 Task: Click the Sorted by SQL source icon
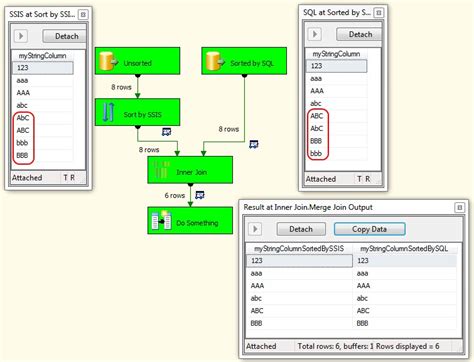click(x=215, y=61)
